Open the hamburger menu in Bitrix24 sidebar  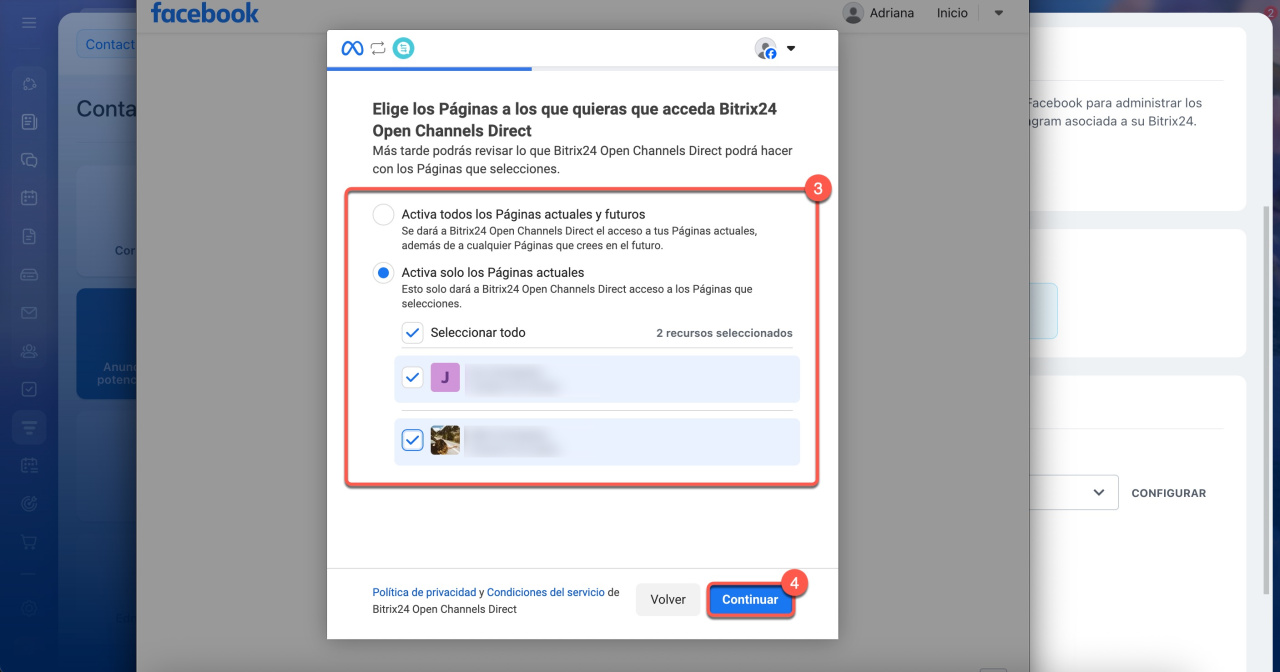point(29,22)
